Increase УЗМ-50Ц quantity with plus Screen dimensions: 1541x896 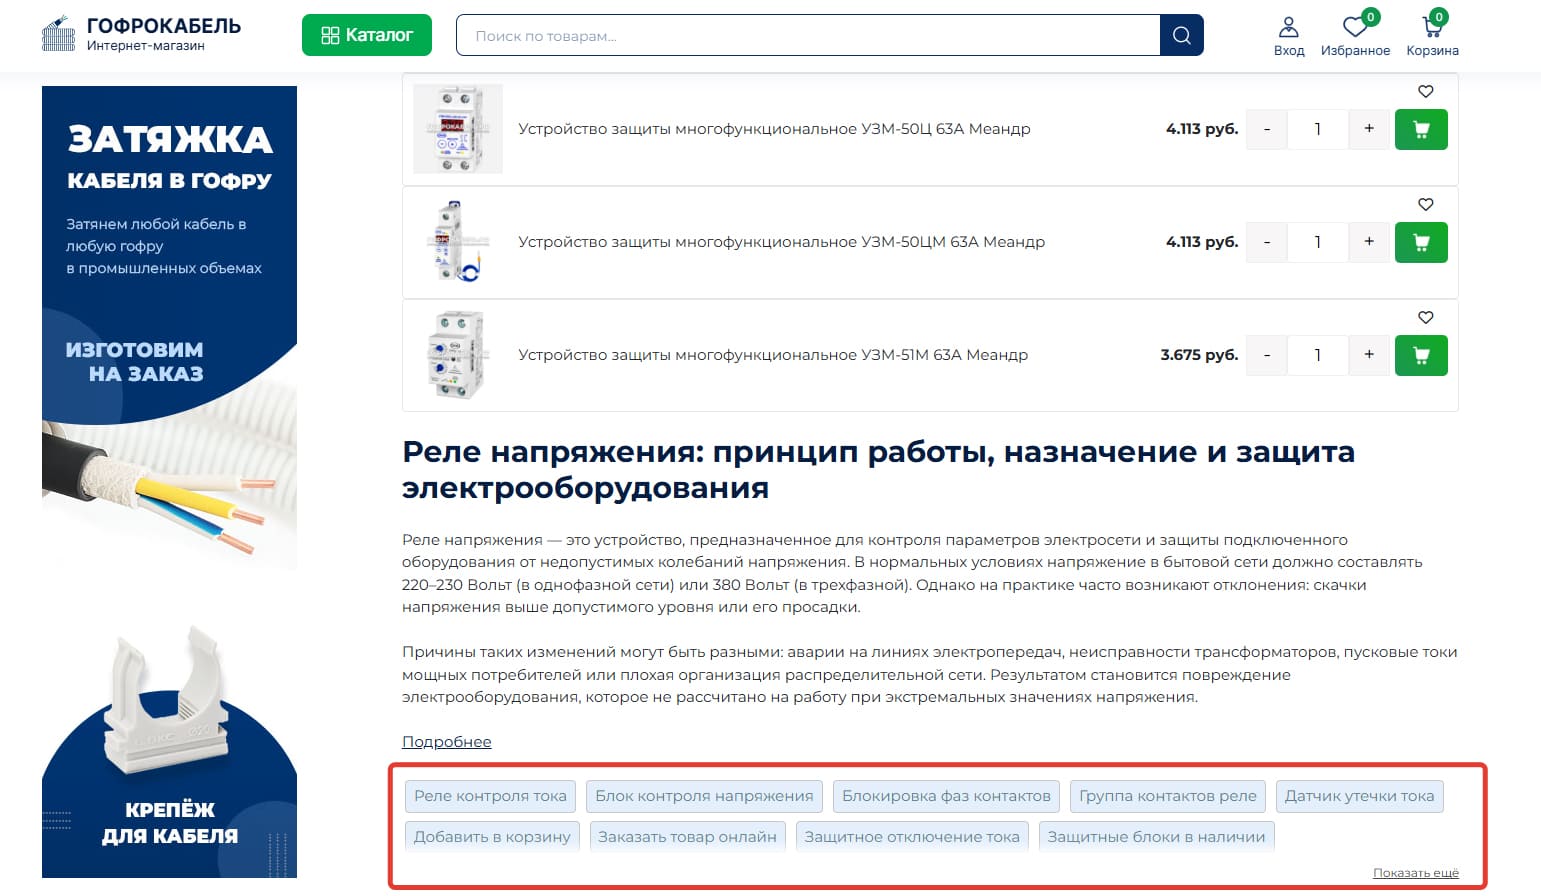(x=1368, y=129)
